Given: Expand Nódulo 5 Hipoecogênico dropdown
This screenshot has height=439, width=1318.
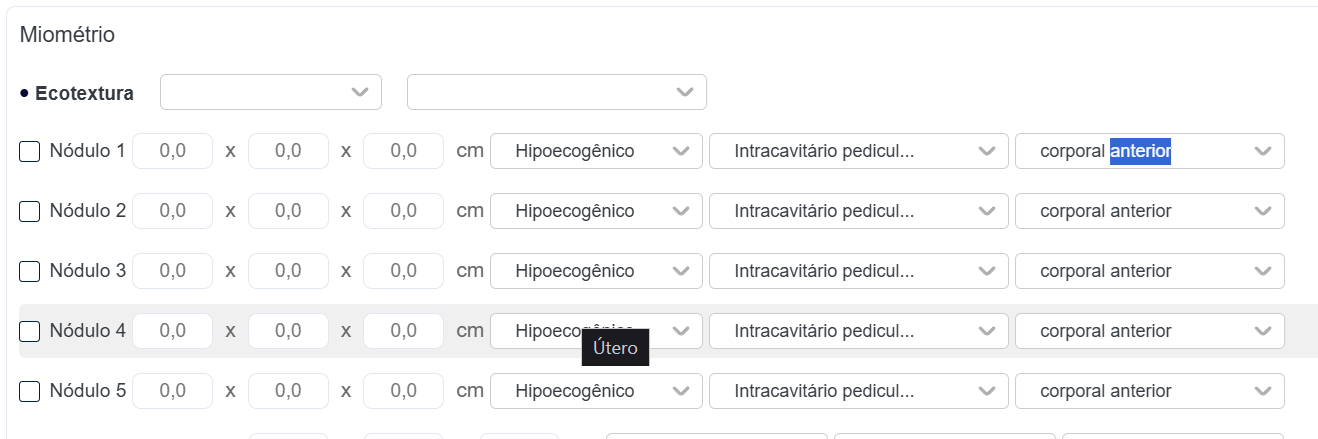Looking at the screenshot, I should click(596, 391).
